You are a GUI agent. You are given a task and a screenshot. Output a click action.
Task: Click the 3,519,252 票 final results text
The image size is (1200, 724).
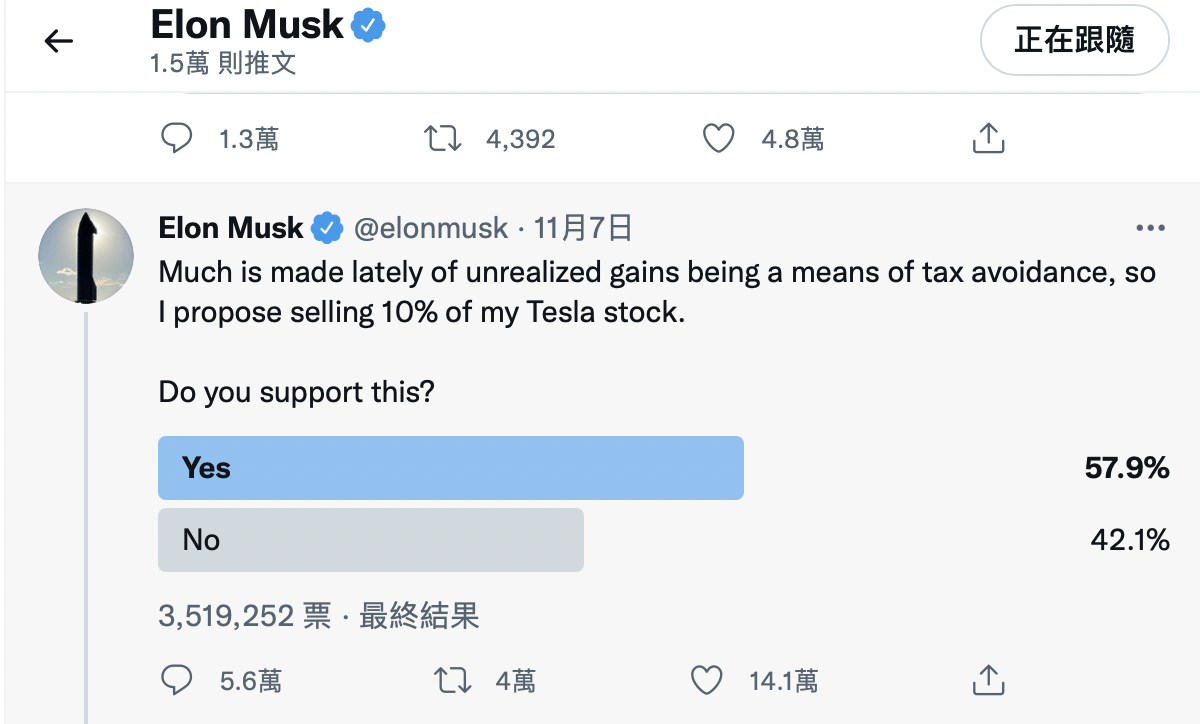pos(319,615)
